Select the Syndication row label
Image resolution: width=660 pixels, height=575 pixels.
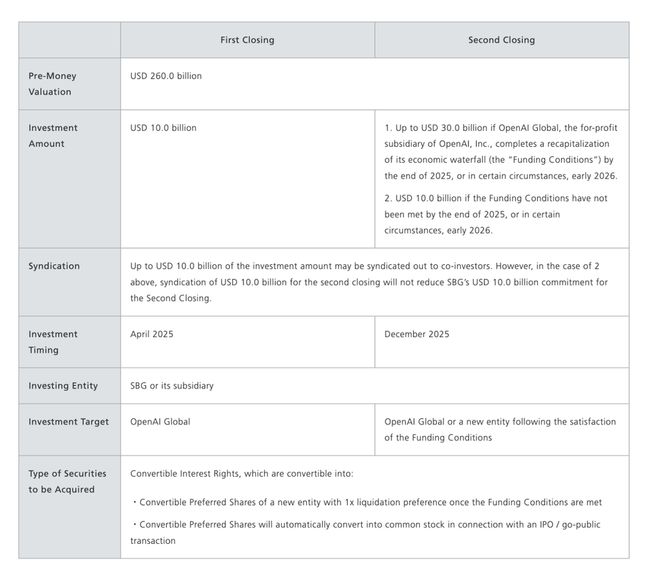pos(55,267)
